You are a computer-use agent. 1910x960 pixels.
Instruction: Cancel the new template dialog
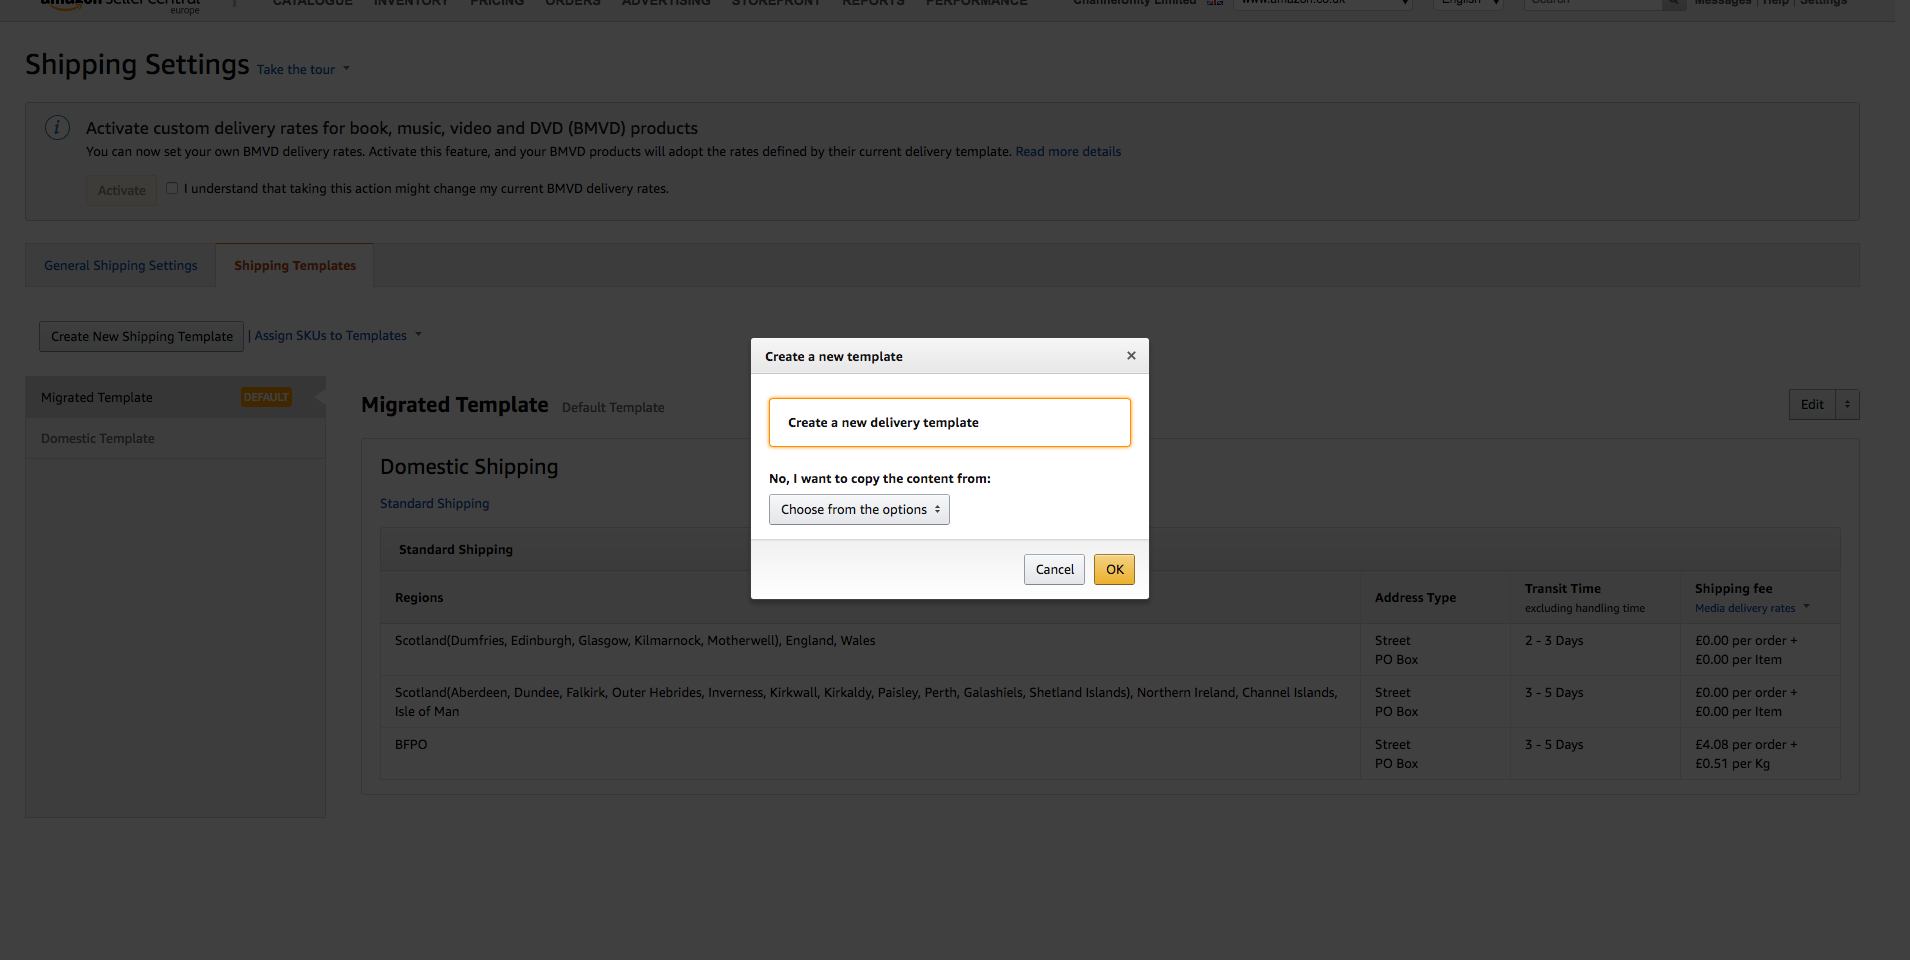tap(1054, 569)
